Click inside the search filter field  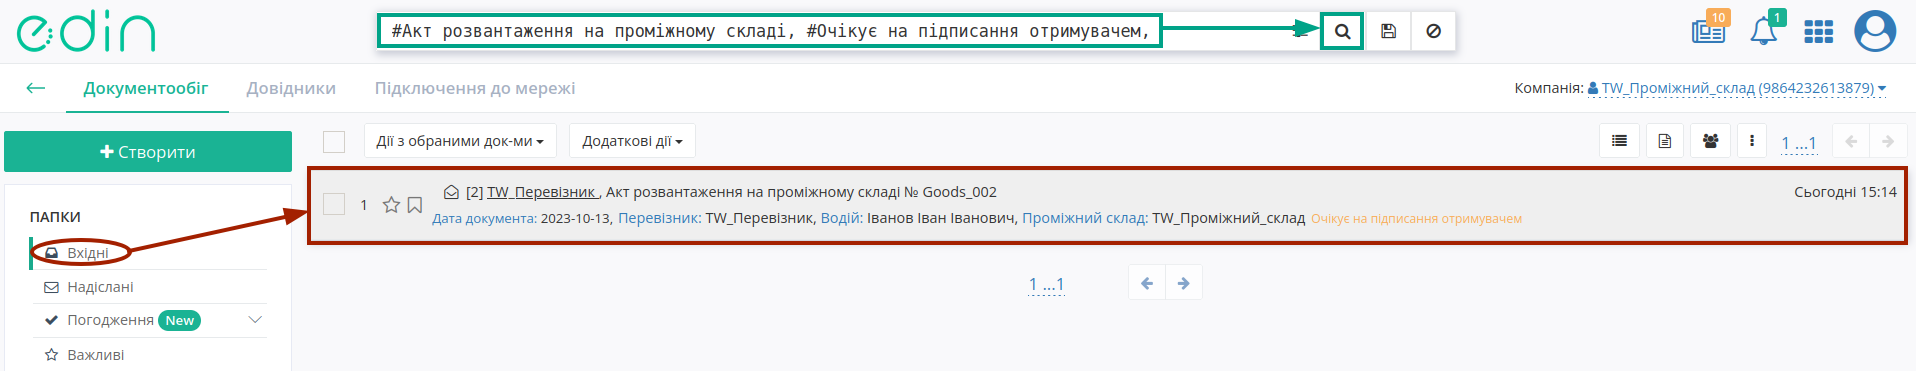pyautogui.click(x=770, y=31)
